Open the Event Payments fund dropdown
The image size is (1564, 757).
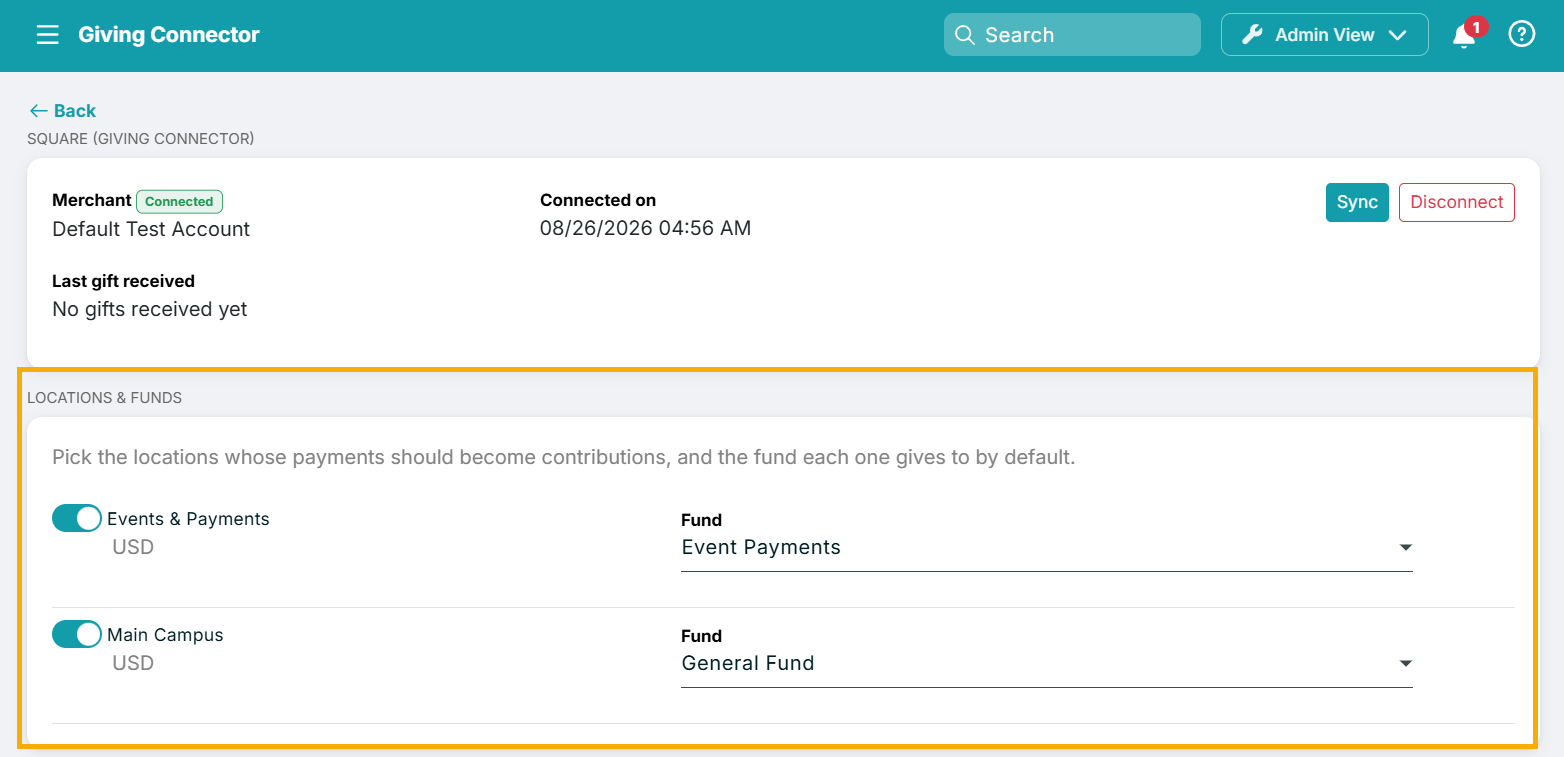1046,548
